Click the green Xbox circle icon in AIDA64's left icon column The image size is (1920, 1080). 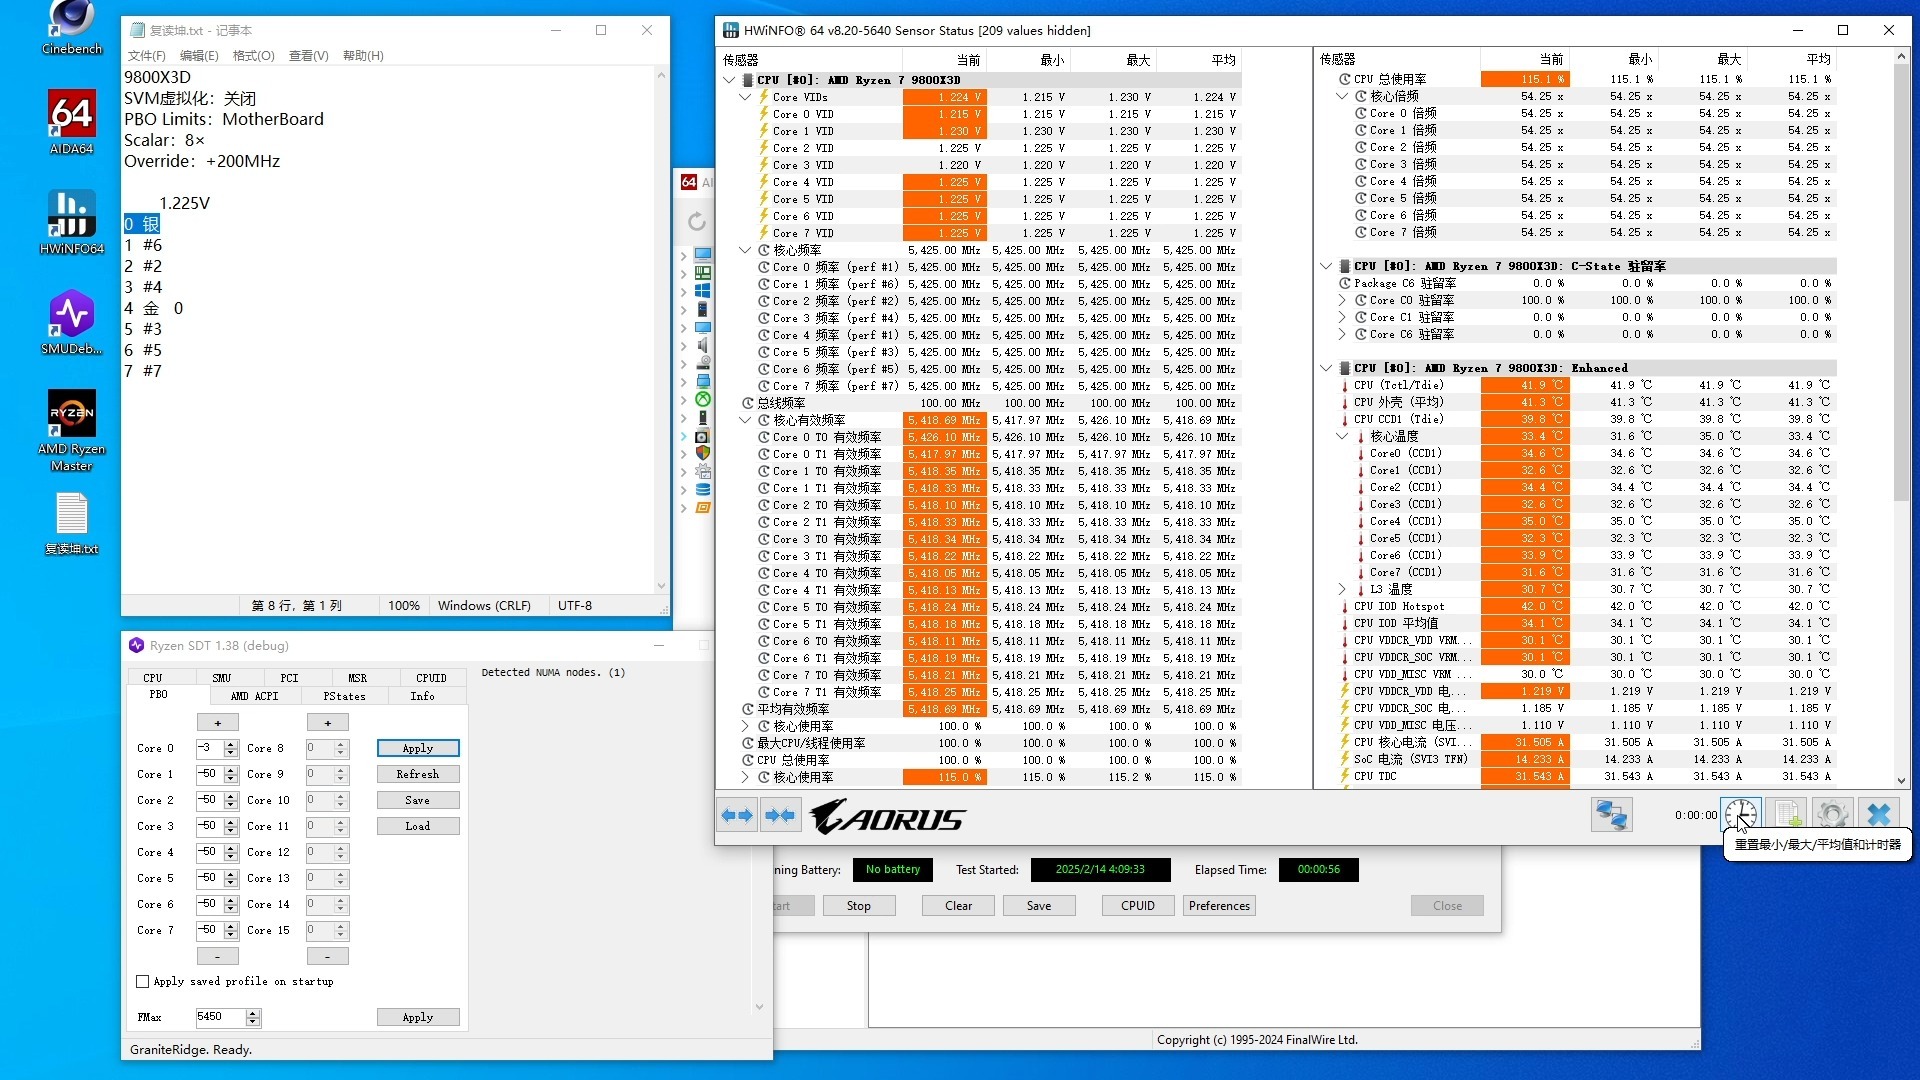[703, 399]
